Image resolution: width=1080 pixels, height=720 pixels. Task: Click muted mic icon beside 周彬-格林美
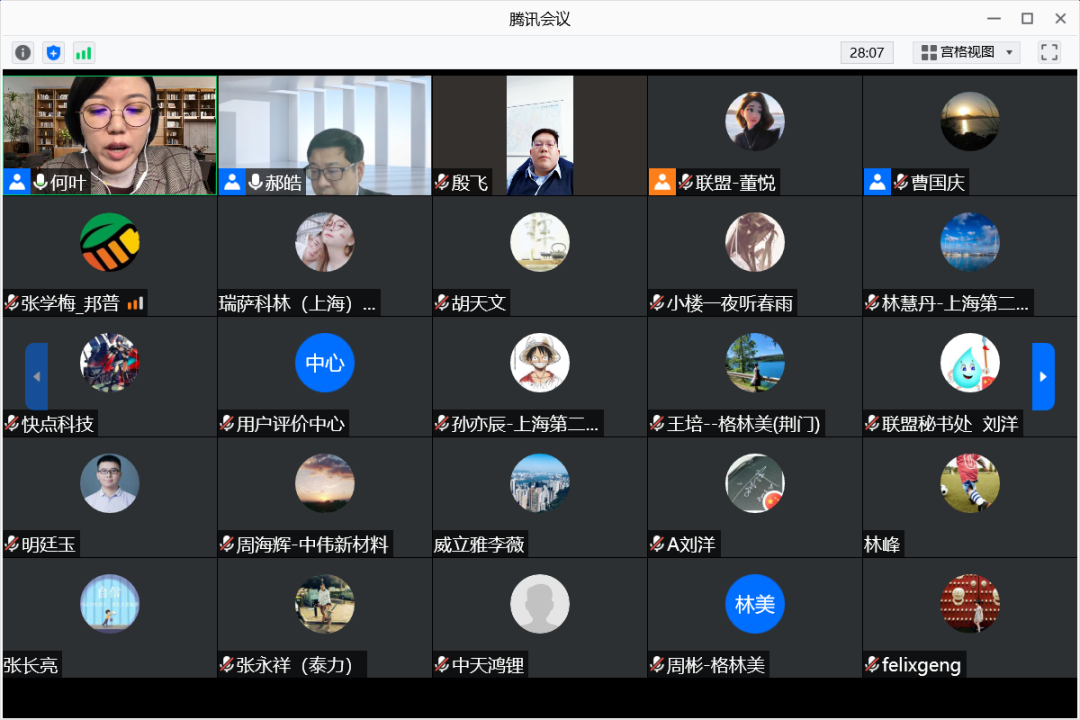click(x=656, y=665)
